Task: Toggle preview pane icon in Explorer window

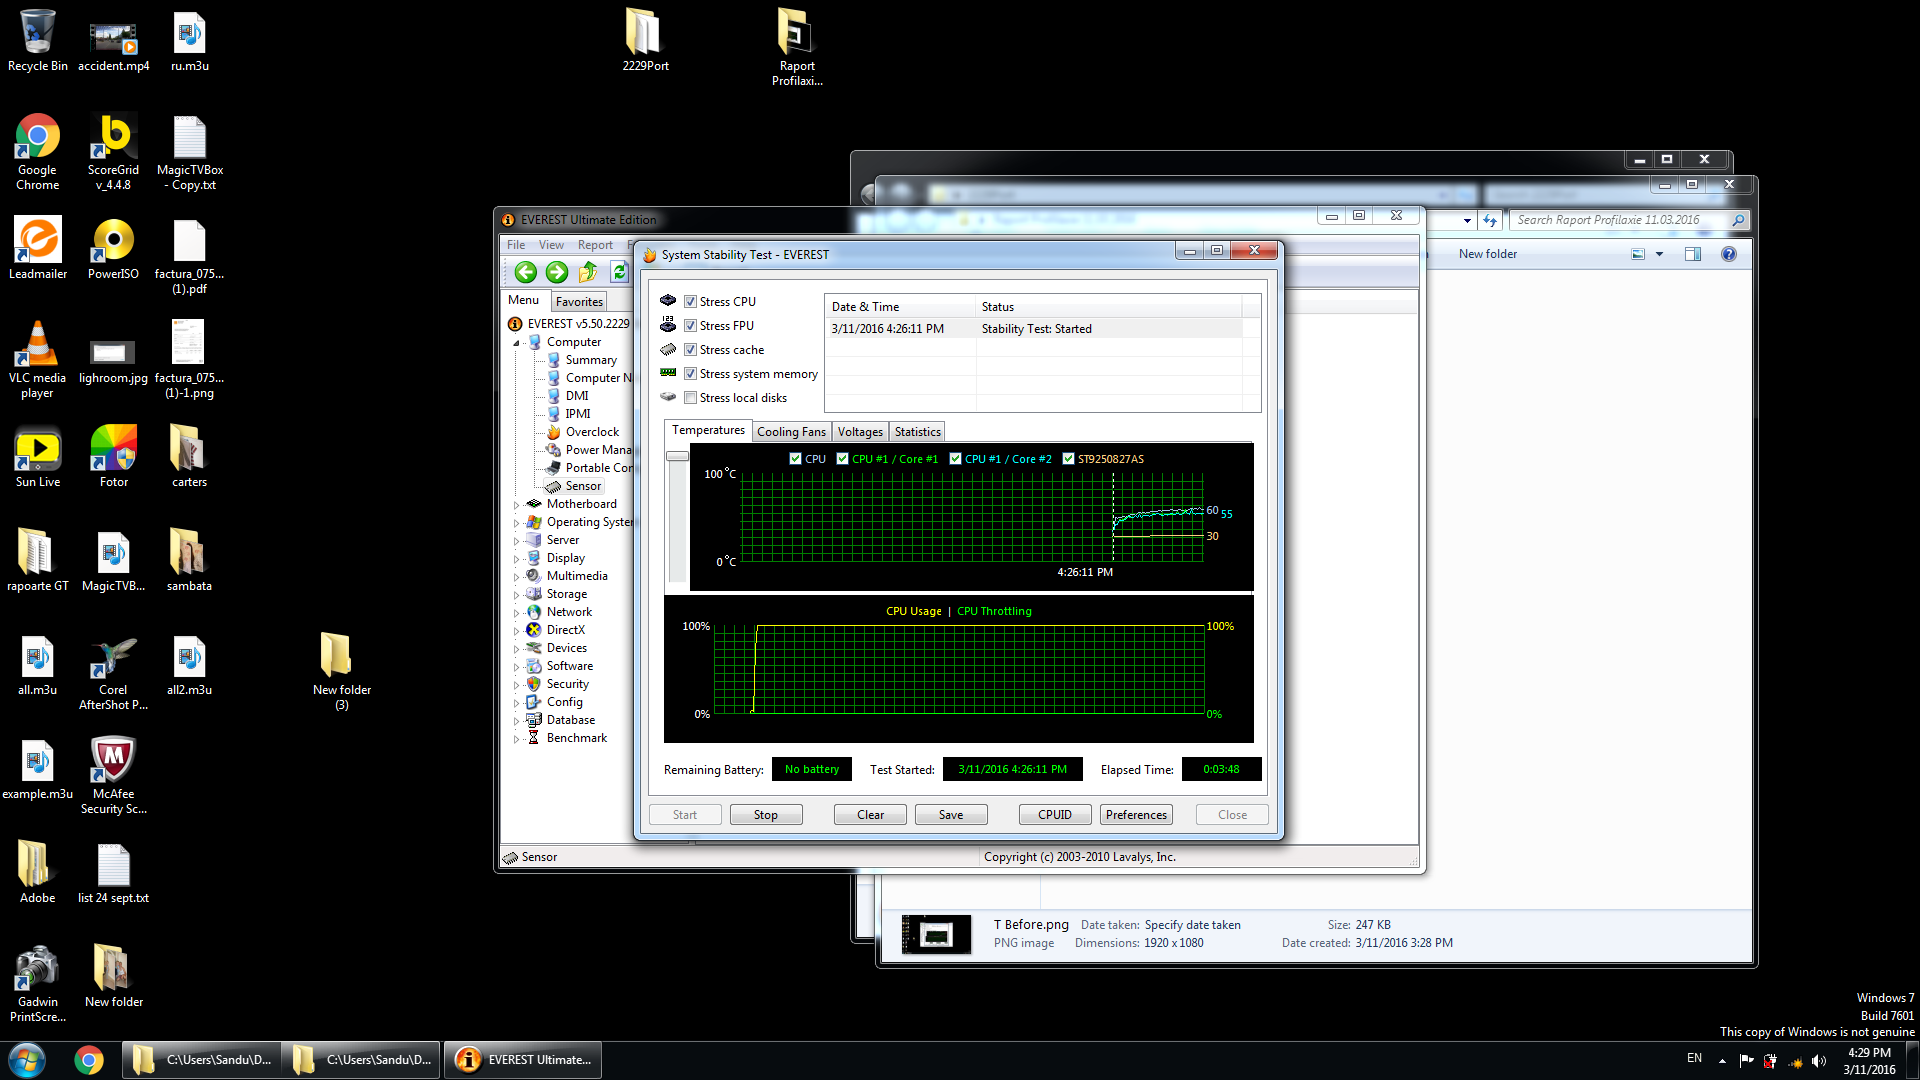Action: click(1693, 254)
